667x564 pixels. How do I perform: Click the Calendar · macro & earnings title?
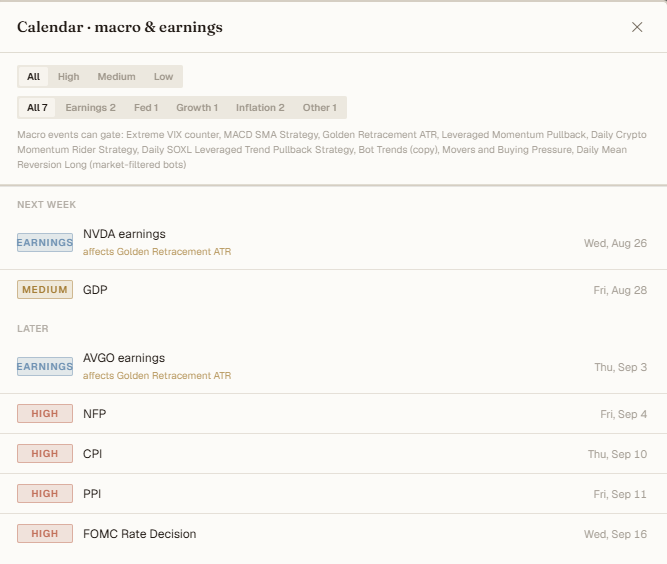click(120, 27)
